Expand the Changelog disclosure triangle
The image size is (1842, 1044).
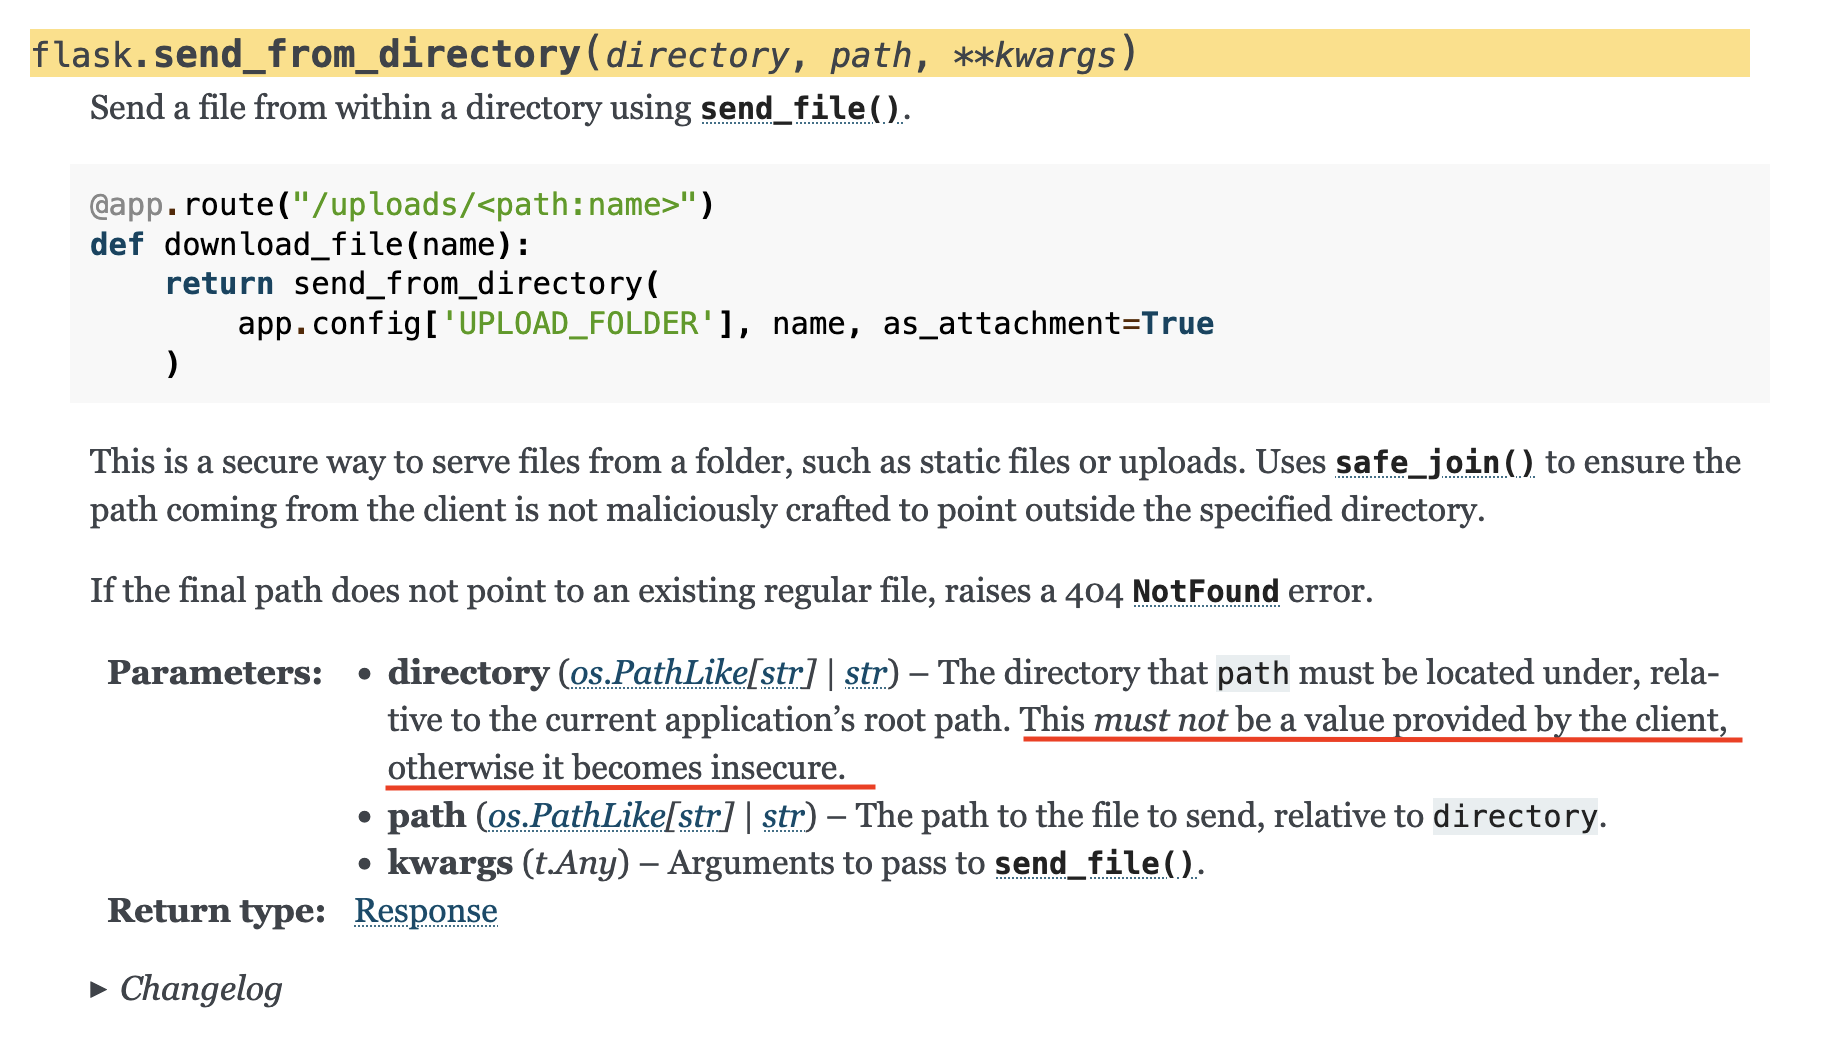pyautogui.click(x=98, y=989)
